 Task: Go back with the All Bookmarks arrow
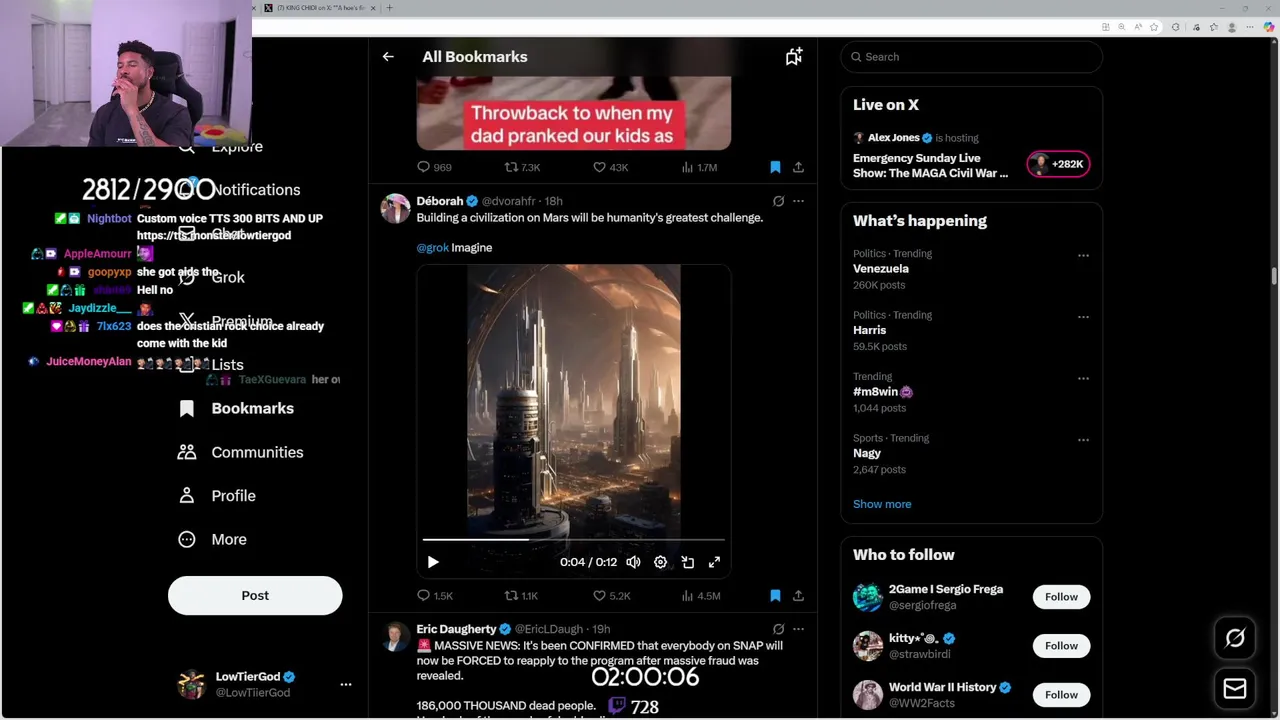pyautogui.click(x=388, y=57)
